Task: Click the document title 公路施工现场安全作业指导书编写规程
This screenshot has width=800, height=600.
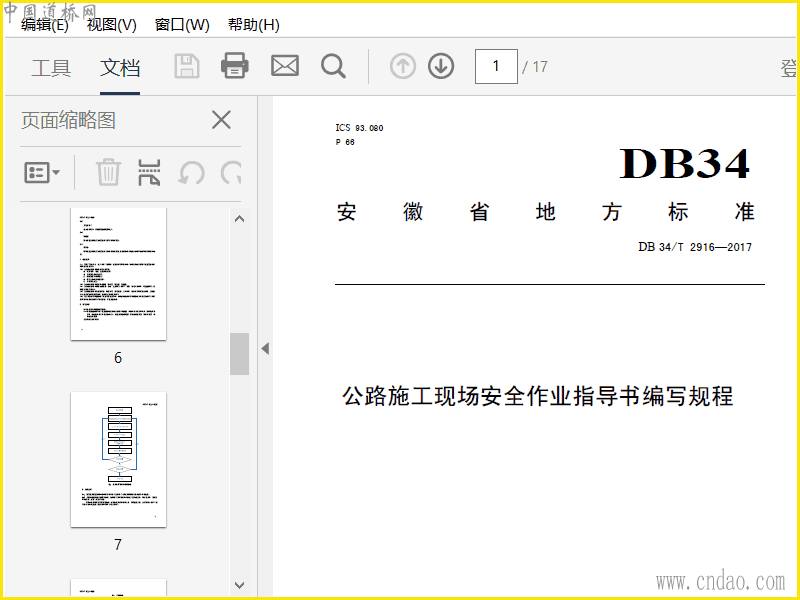Action: pos(538,396)
